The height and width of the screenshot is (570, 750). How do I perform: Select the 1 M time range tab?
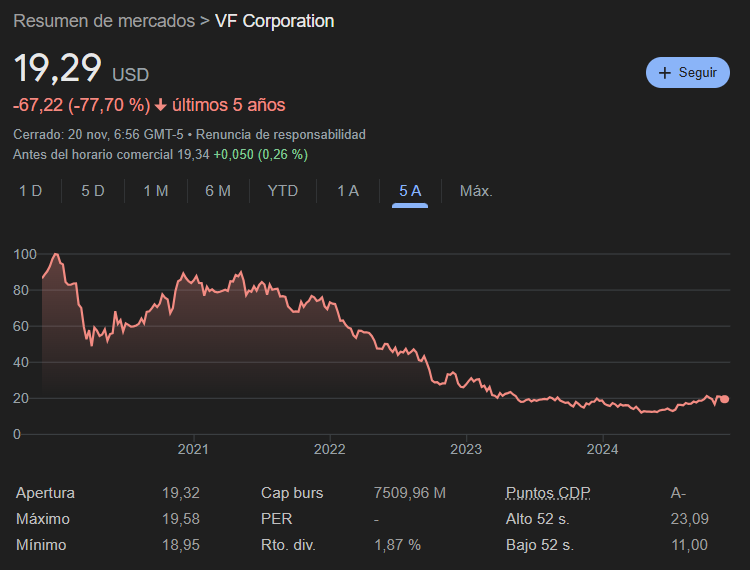(155, 191)
